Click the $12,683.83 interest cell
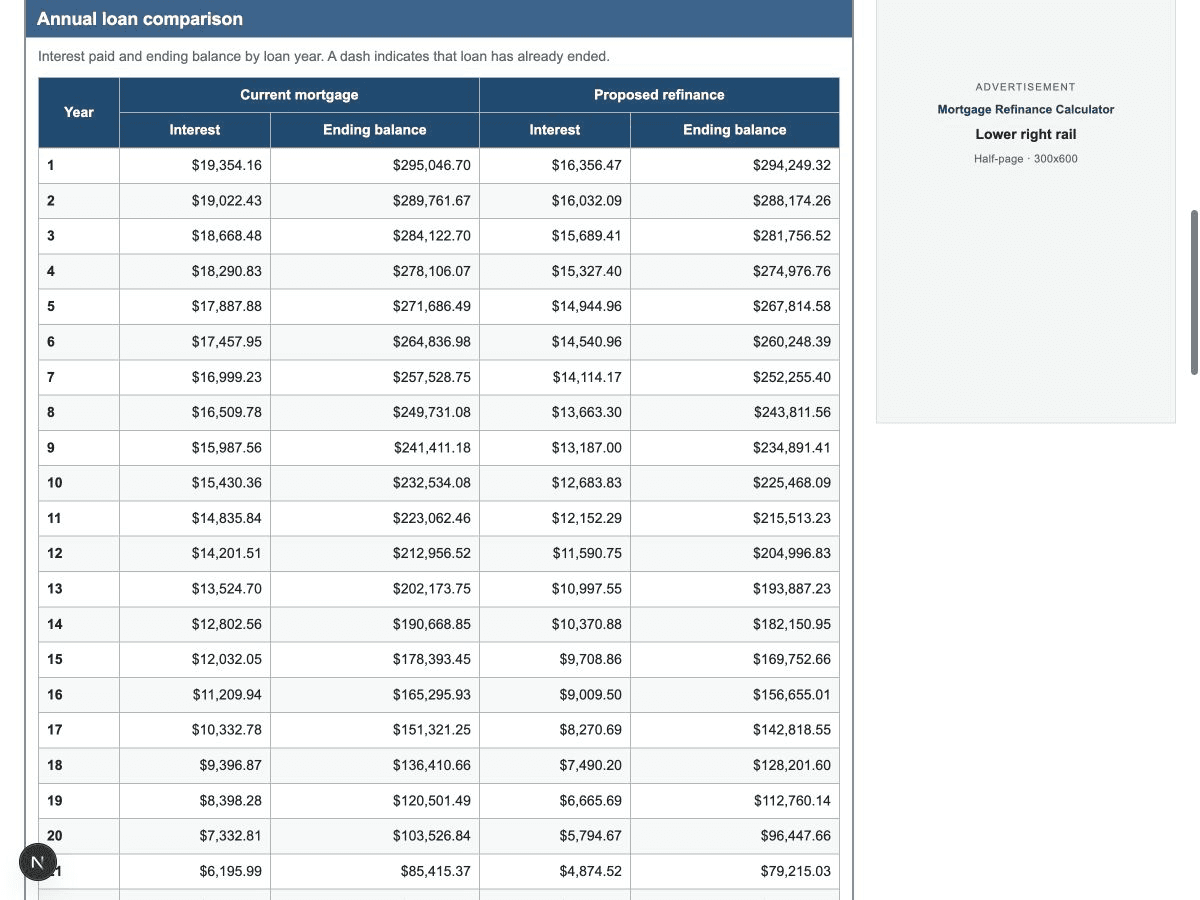The height and width of the screenshot is (900, 1200). pos(555,483)
